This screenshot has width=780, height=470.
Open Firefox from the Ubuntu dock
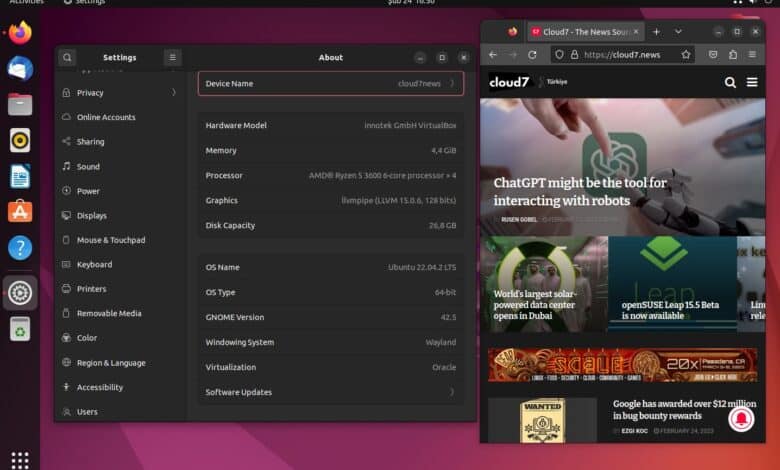[20, 32]
